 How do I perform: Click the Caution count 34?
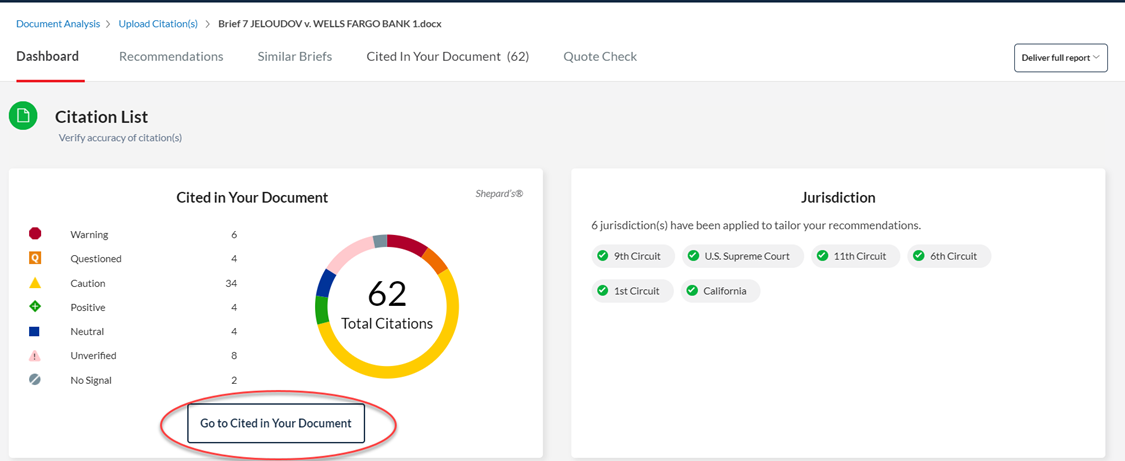[231, 283]
